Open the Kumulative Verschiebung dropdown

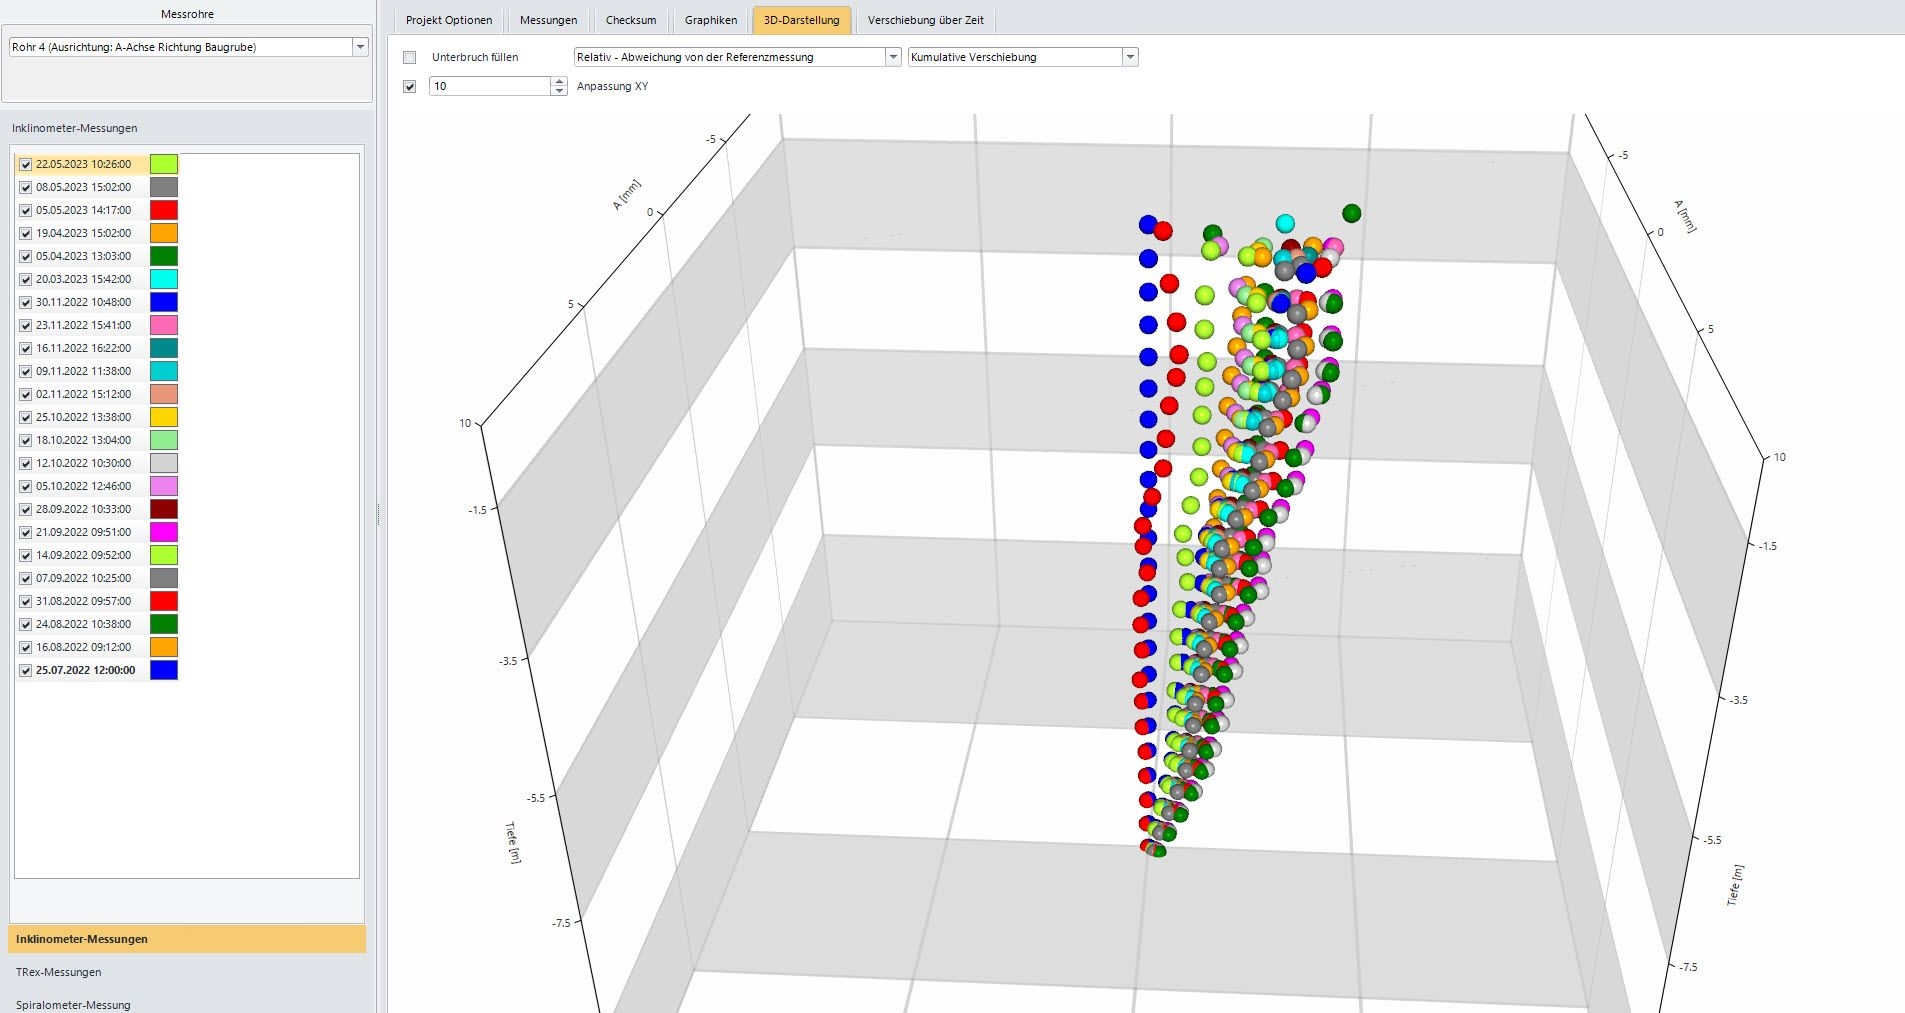(1130, 57)
